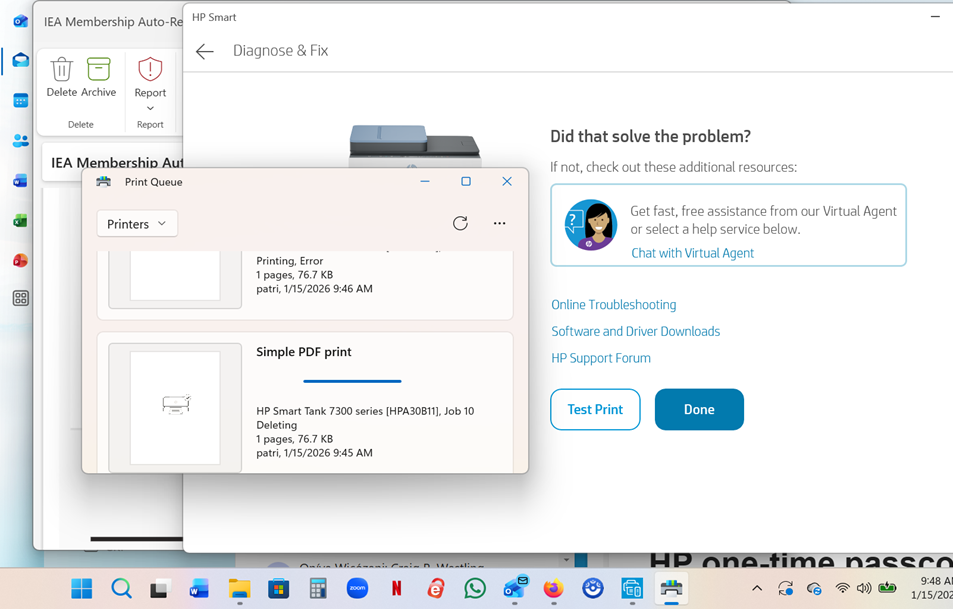953x609 pixels.
Task: Open Word from the taskbar
Action: [x=199, y=588]
